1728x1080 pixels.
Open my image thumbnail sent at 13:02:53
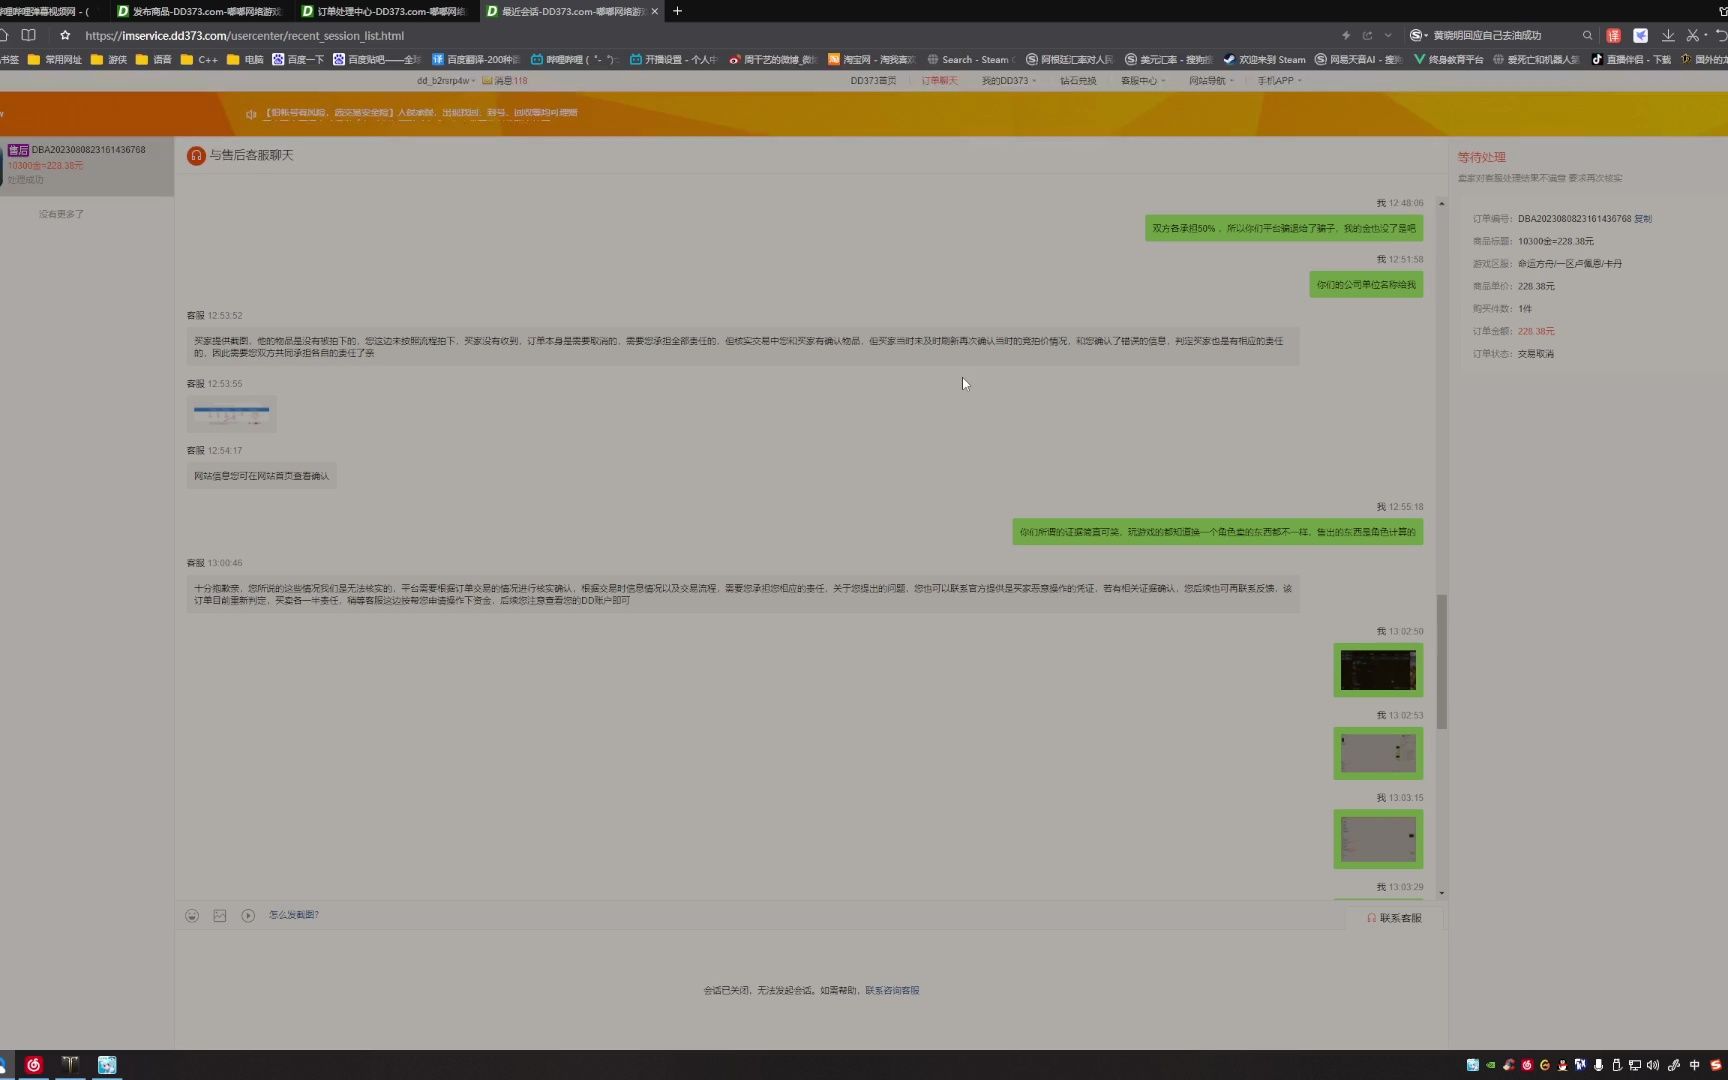(x=1378, y=753)
